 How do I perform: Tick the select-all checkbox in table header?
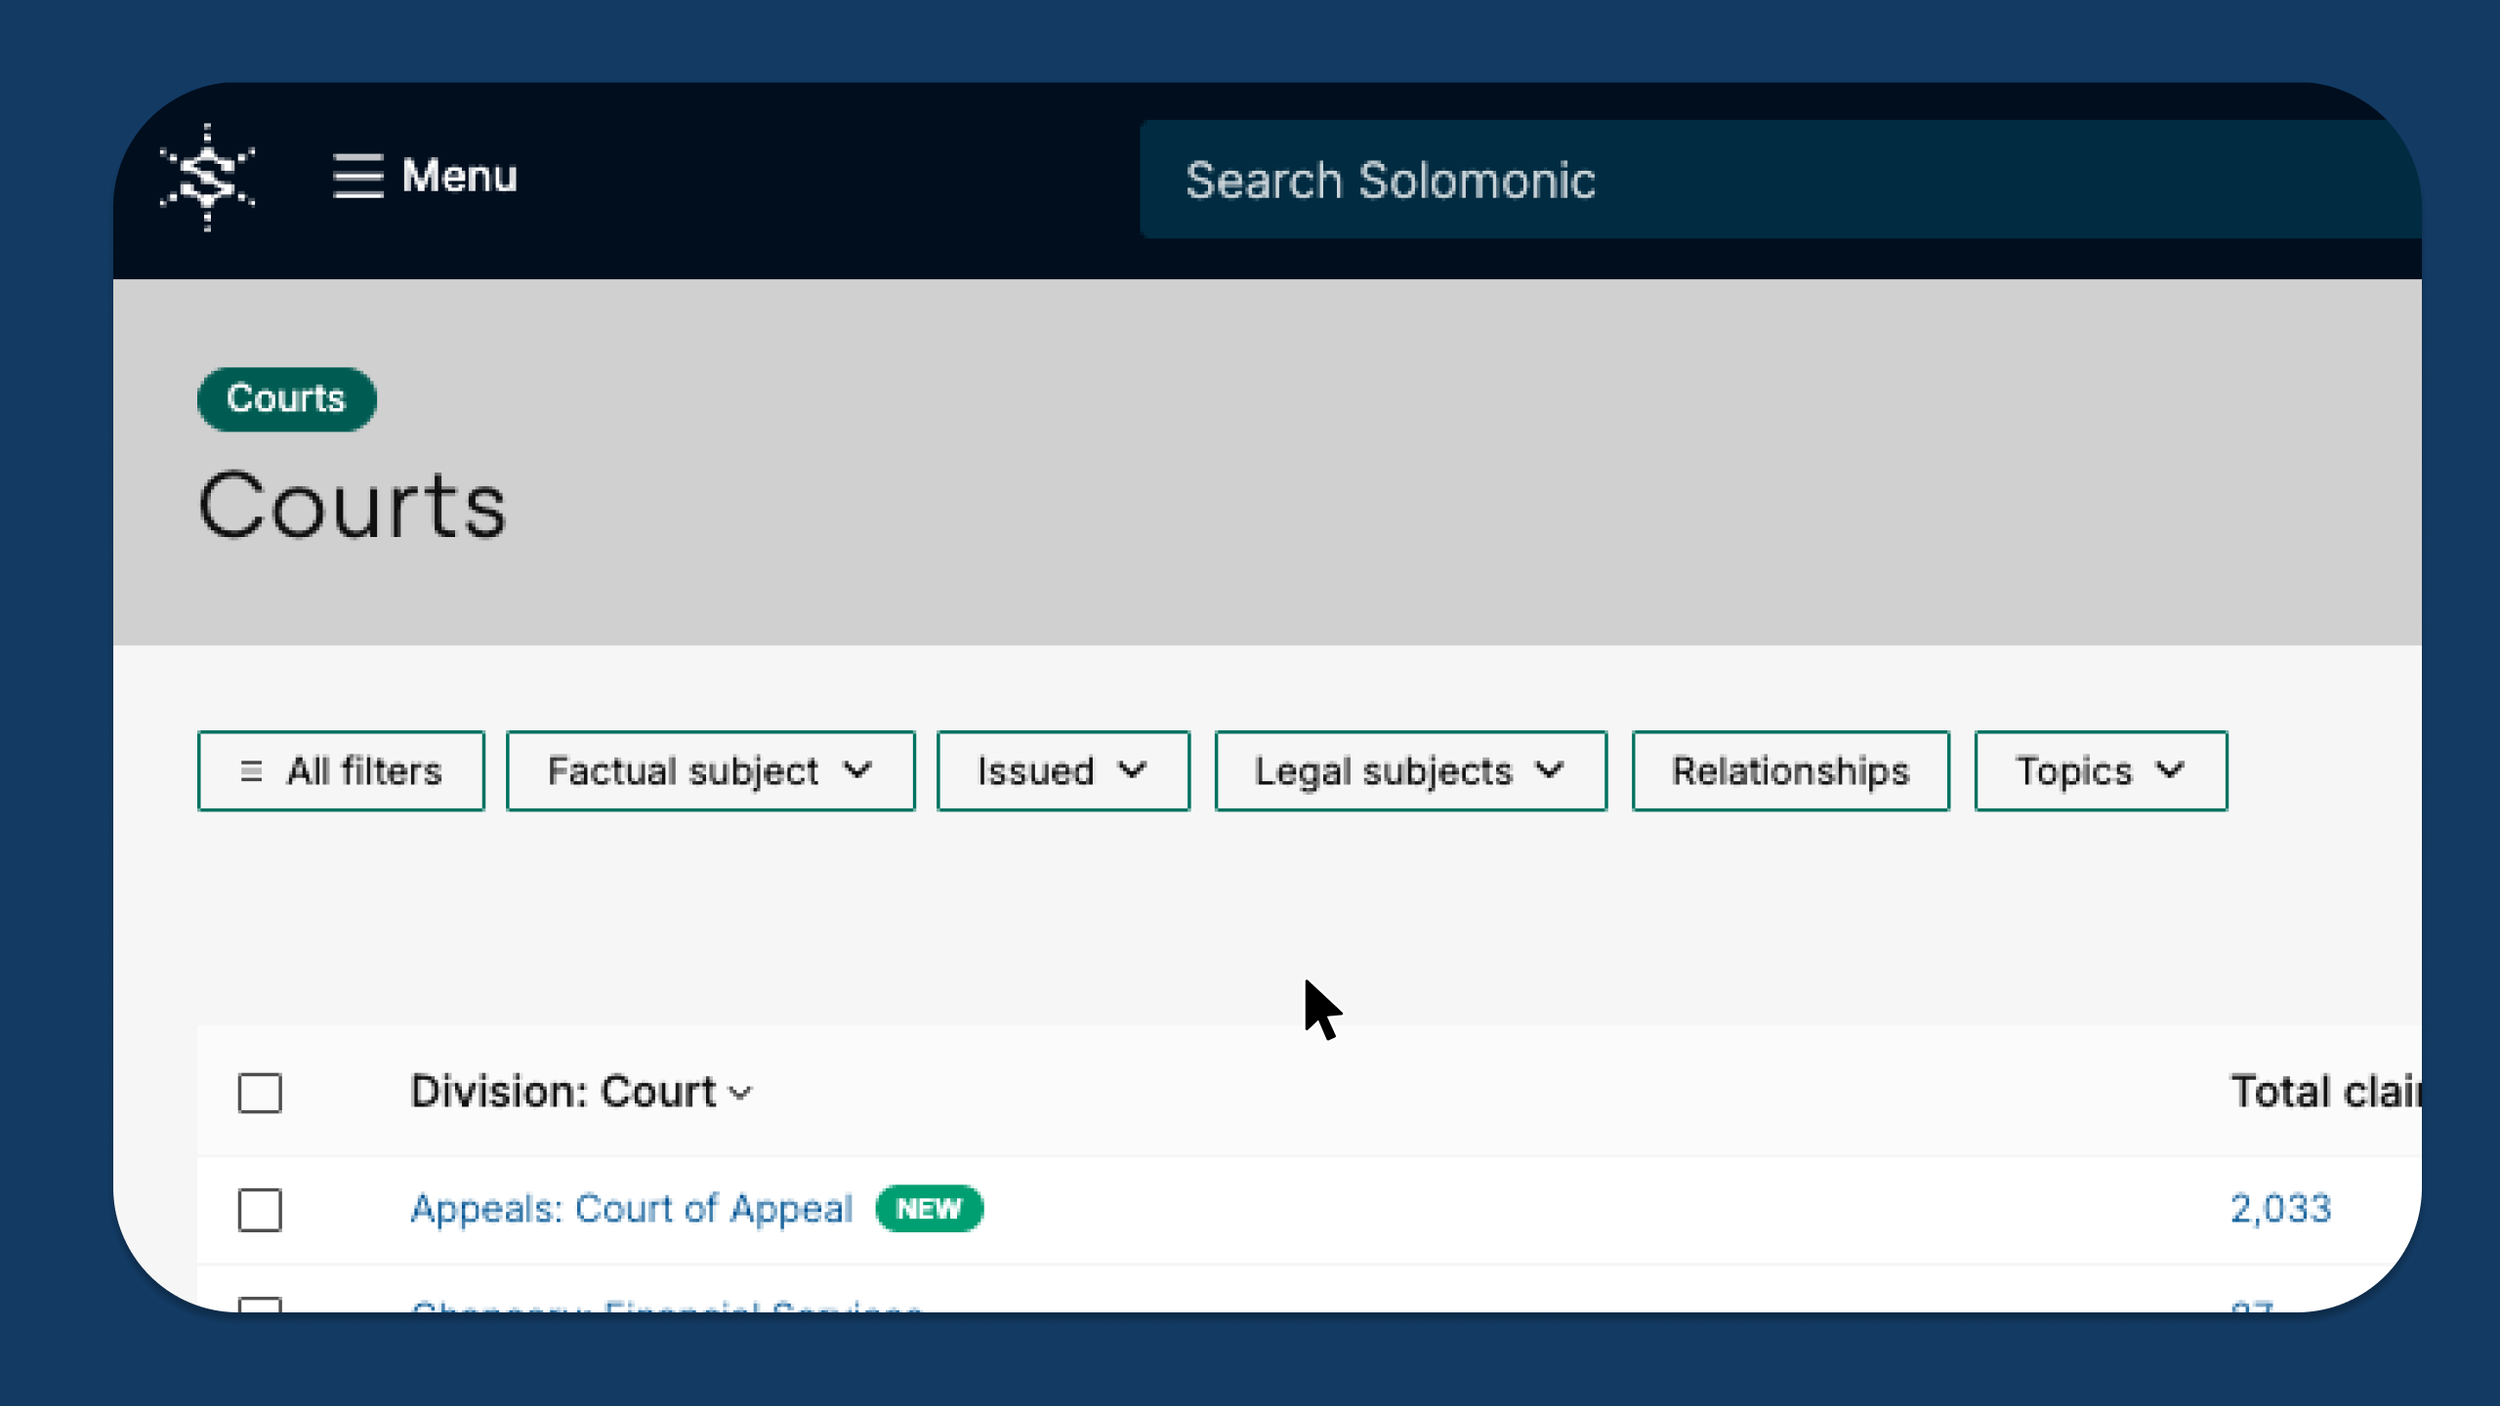[260, 1093]
